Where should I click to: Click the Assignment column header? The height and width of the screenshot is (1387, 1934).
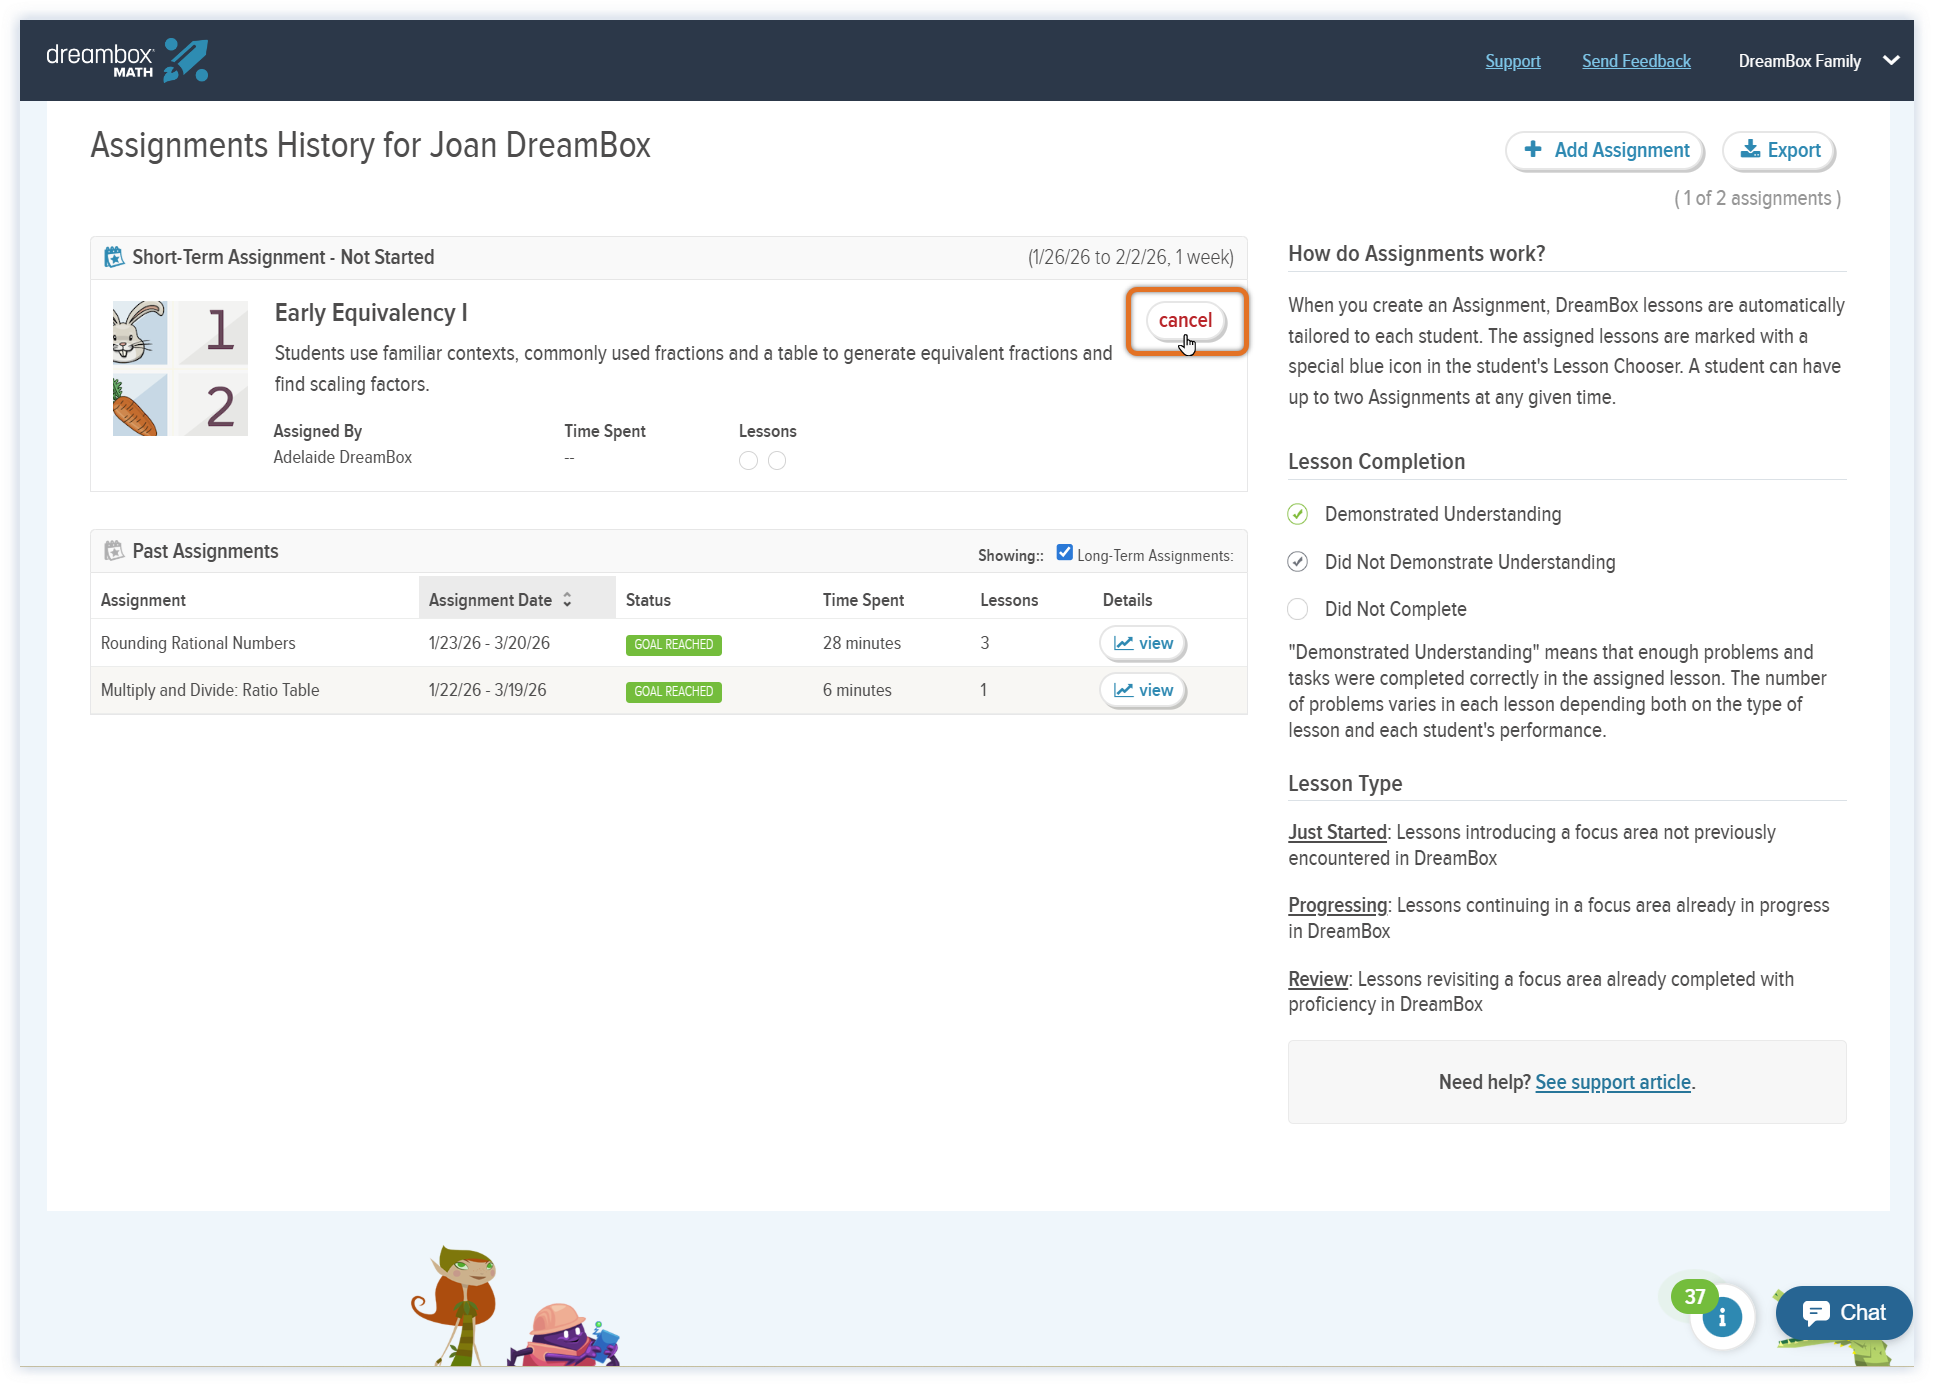[143, 600]
